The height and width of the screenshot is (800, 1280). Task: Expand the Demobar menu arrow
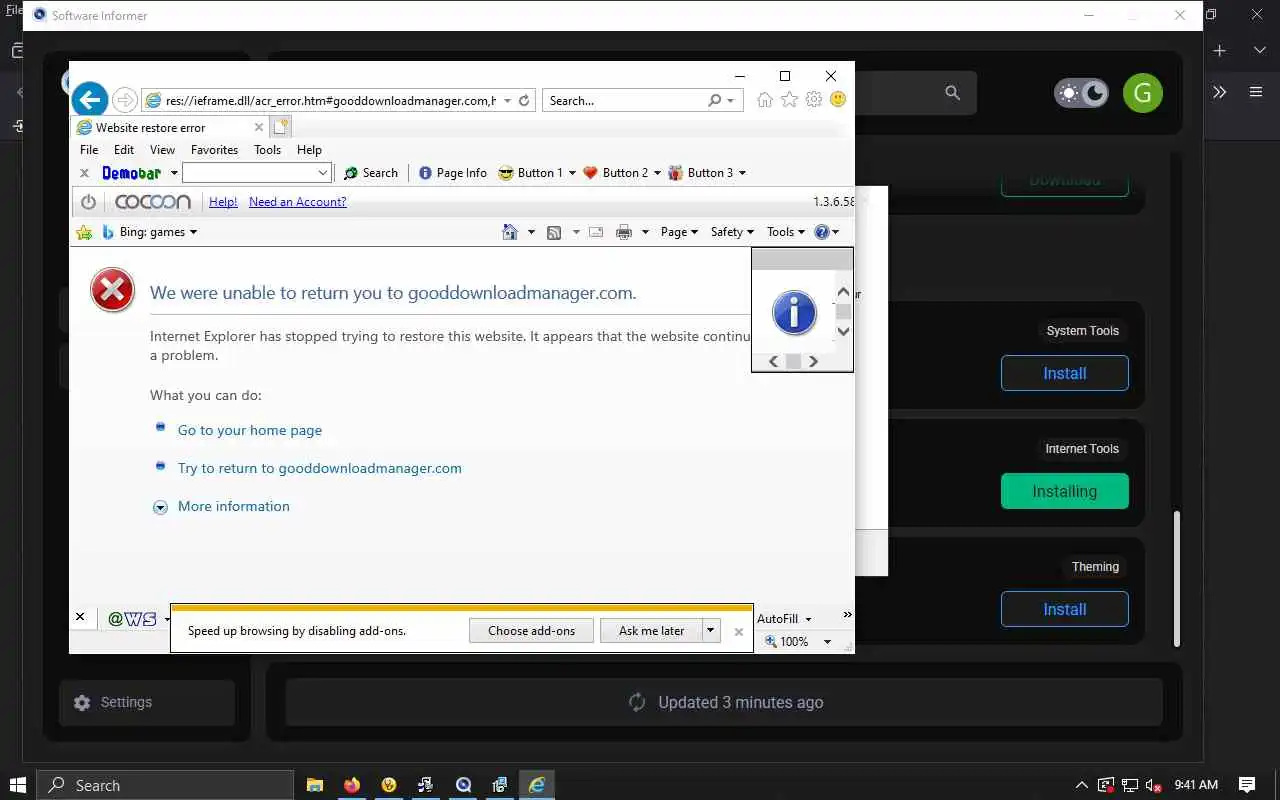tap(174, 173)
